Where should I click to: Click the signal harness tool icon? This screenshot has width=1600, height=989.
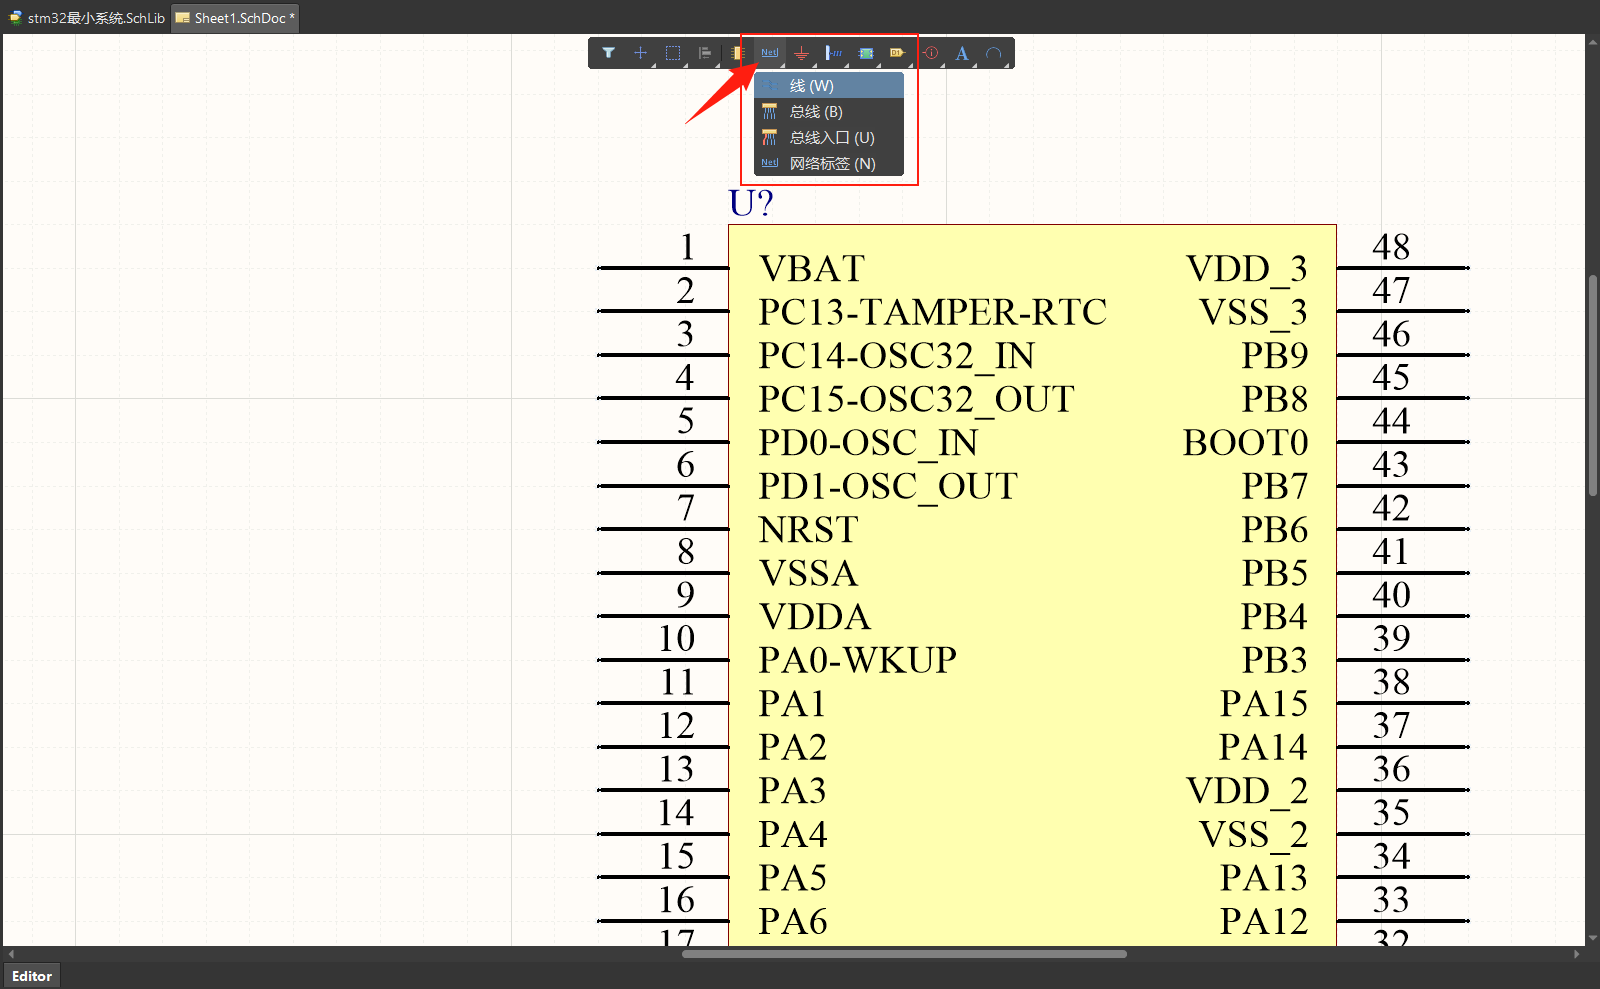click(833, 53)
